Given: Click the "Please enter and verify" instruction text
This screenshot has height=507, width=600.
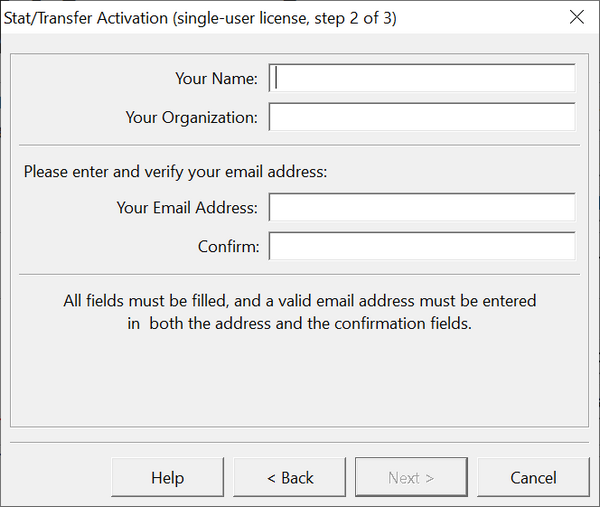Looking at the screenshot, I should (x=175, y=171).
